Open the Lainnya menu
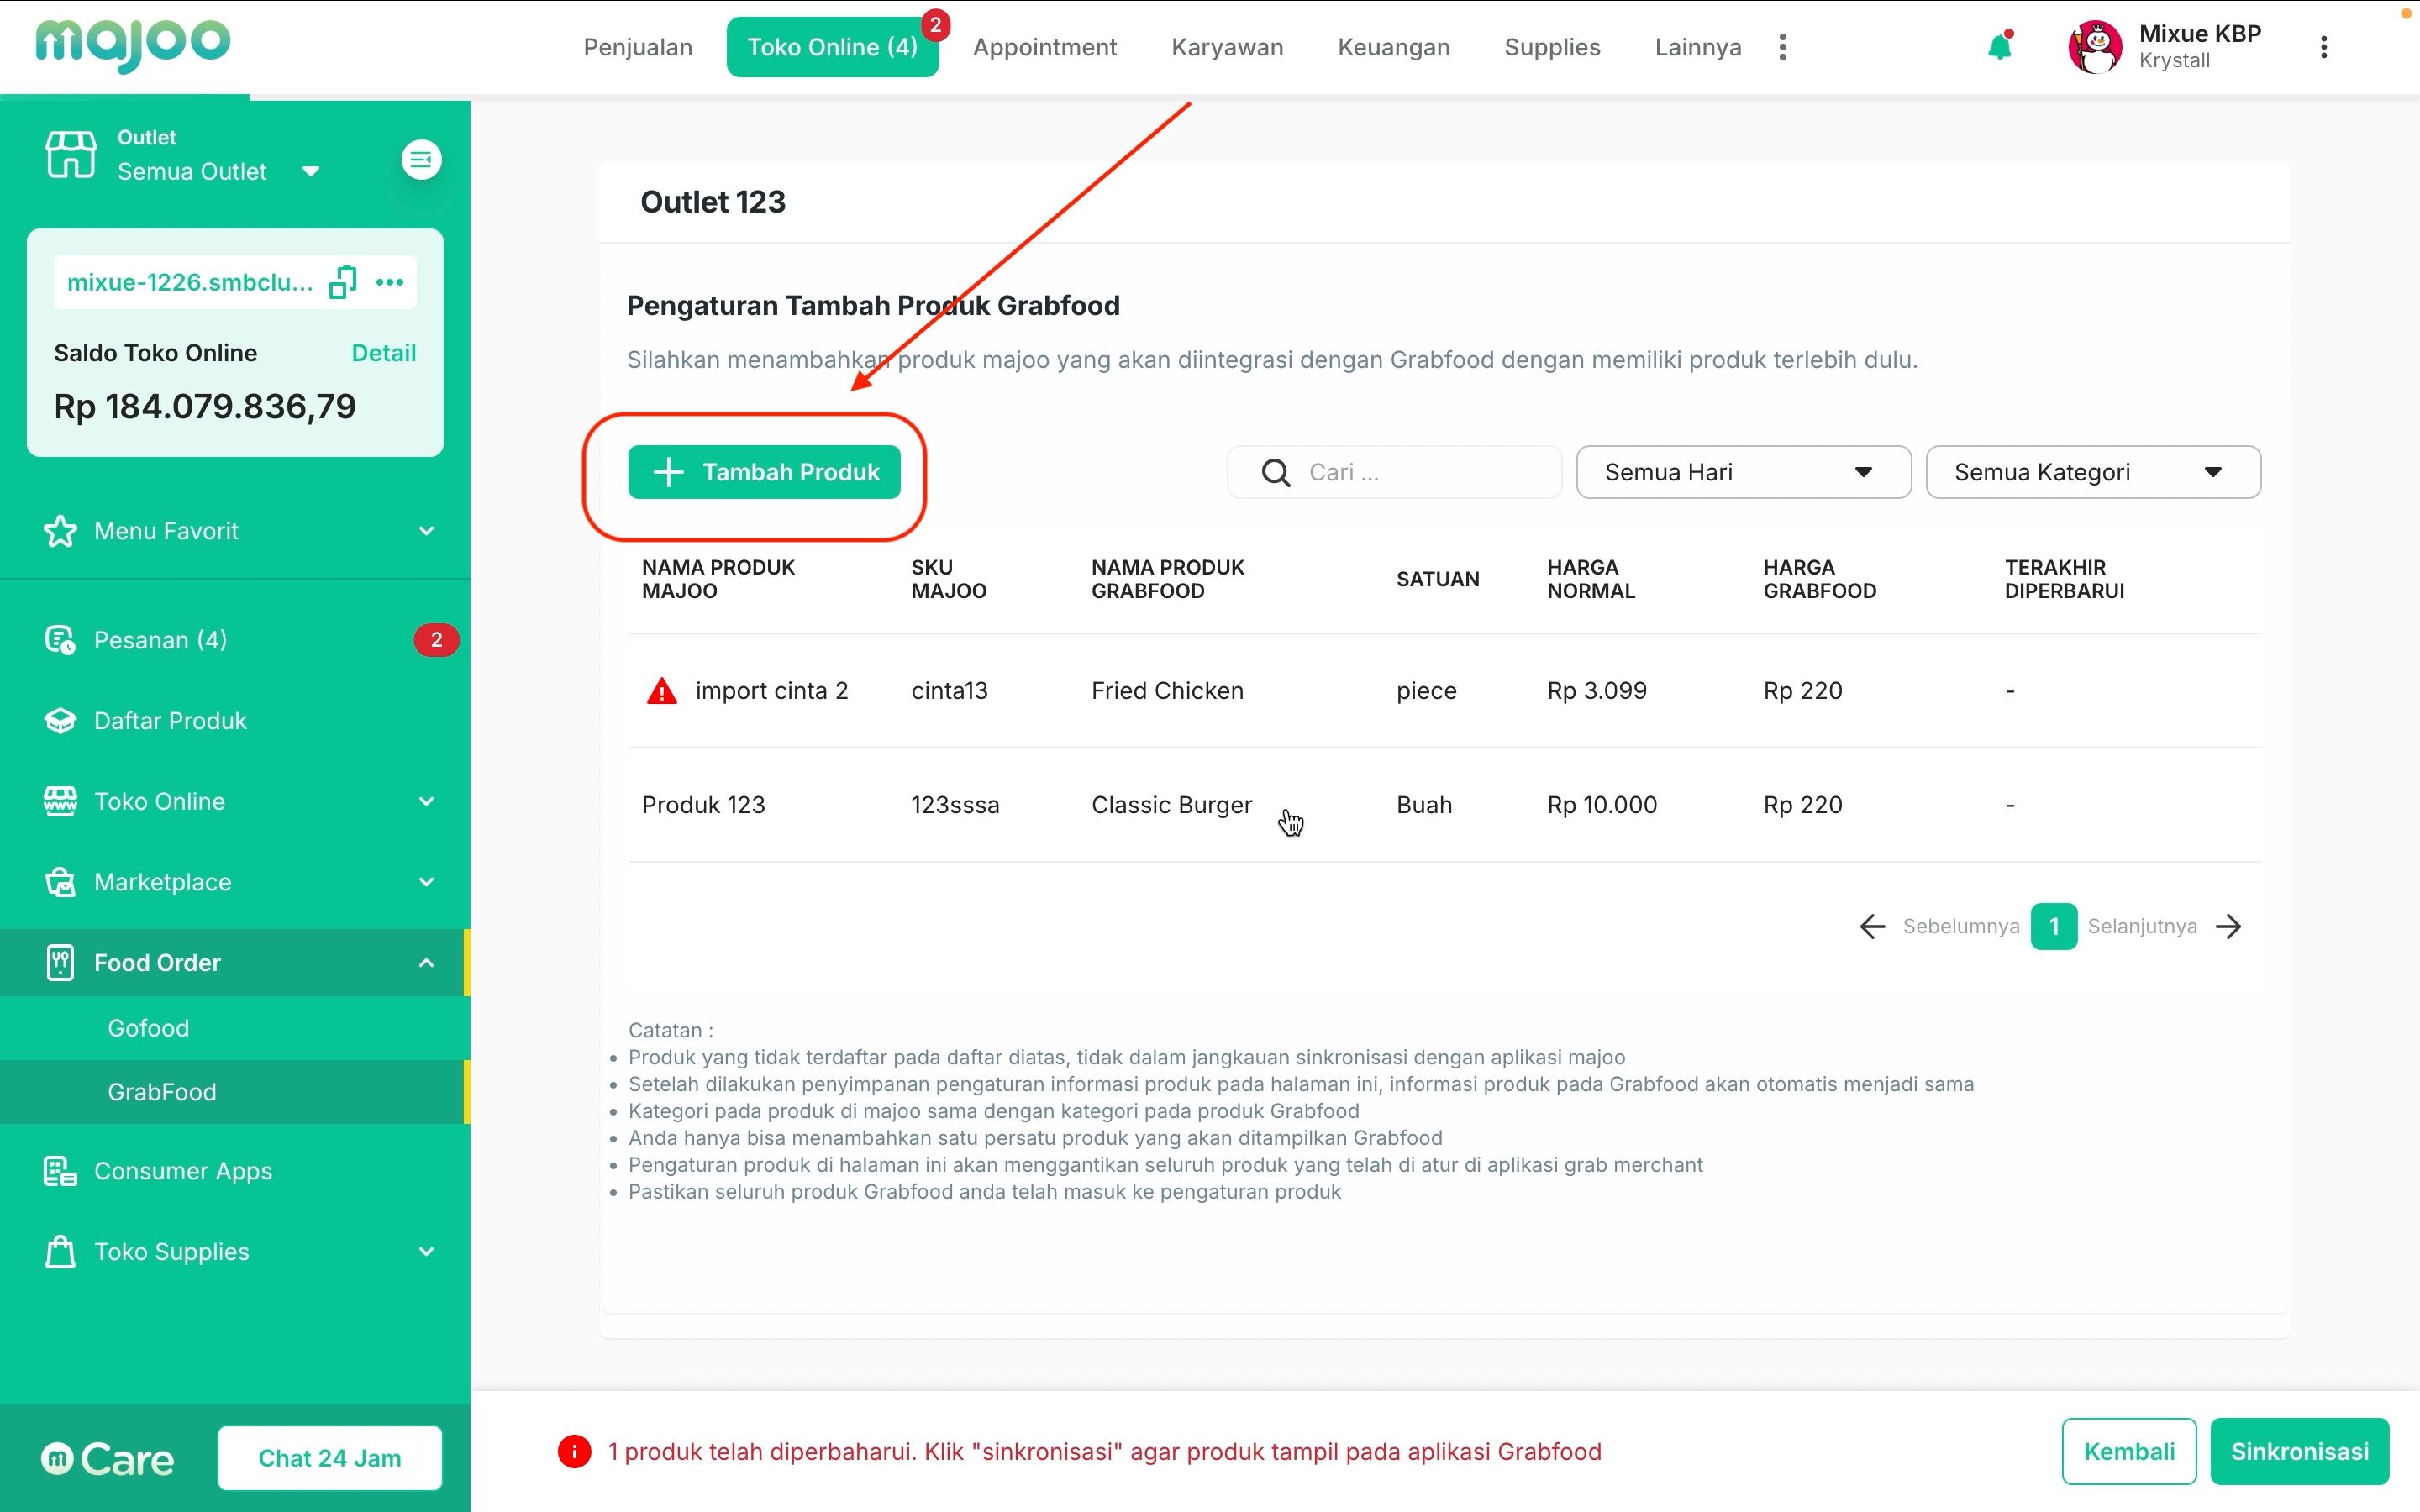The image size is (2420, 1512). (1697, 47)
